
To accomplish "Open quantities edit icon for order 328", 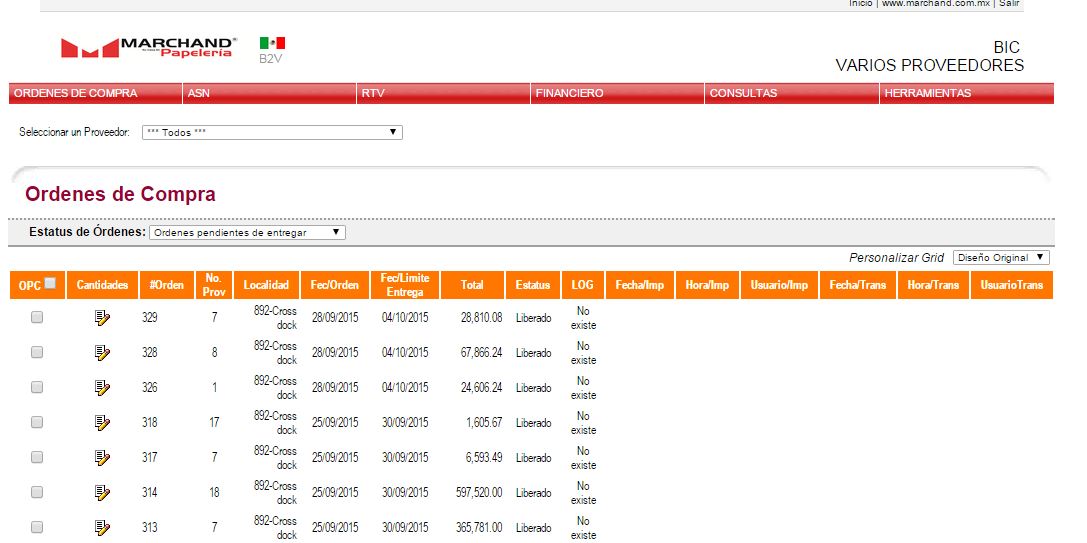I will click(102, 352).
